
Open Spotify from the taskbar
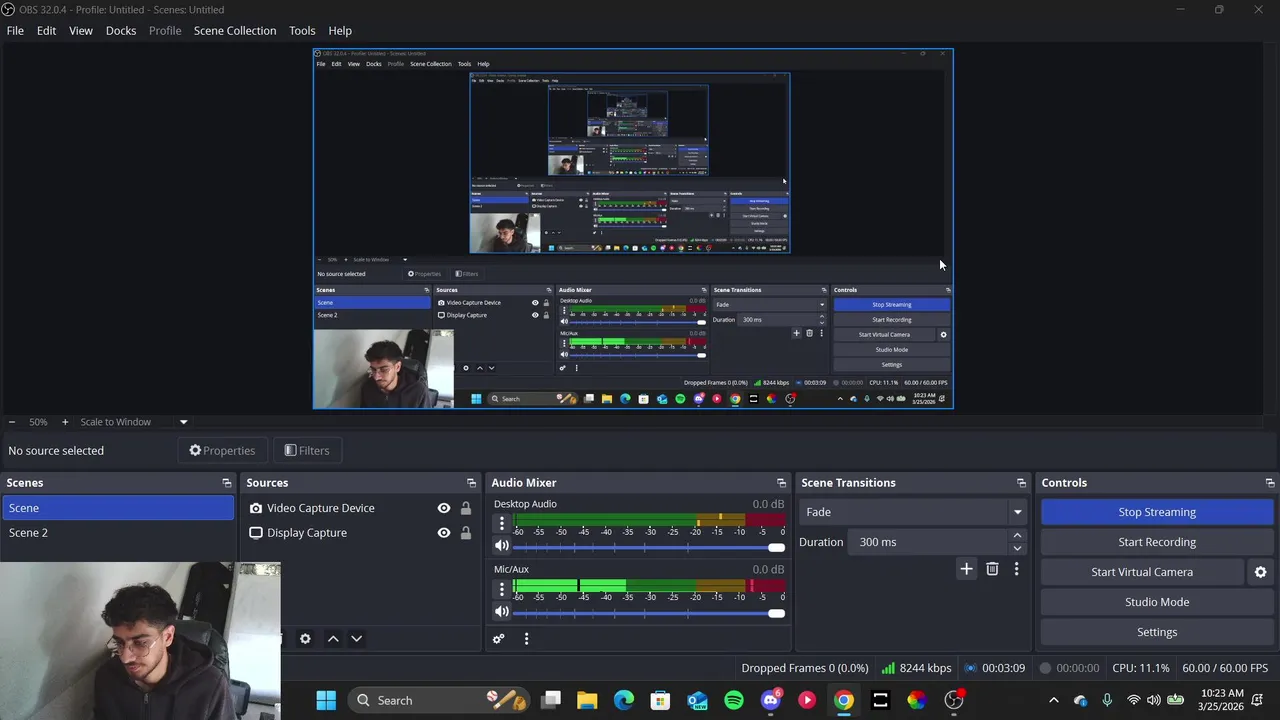(734, 700)
